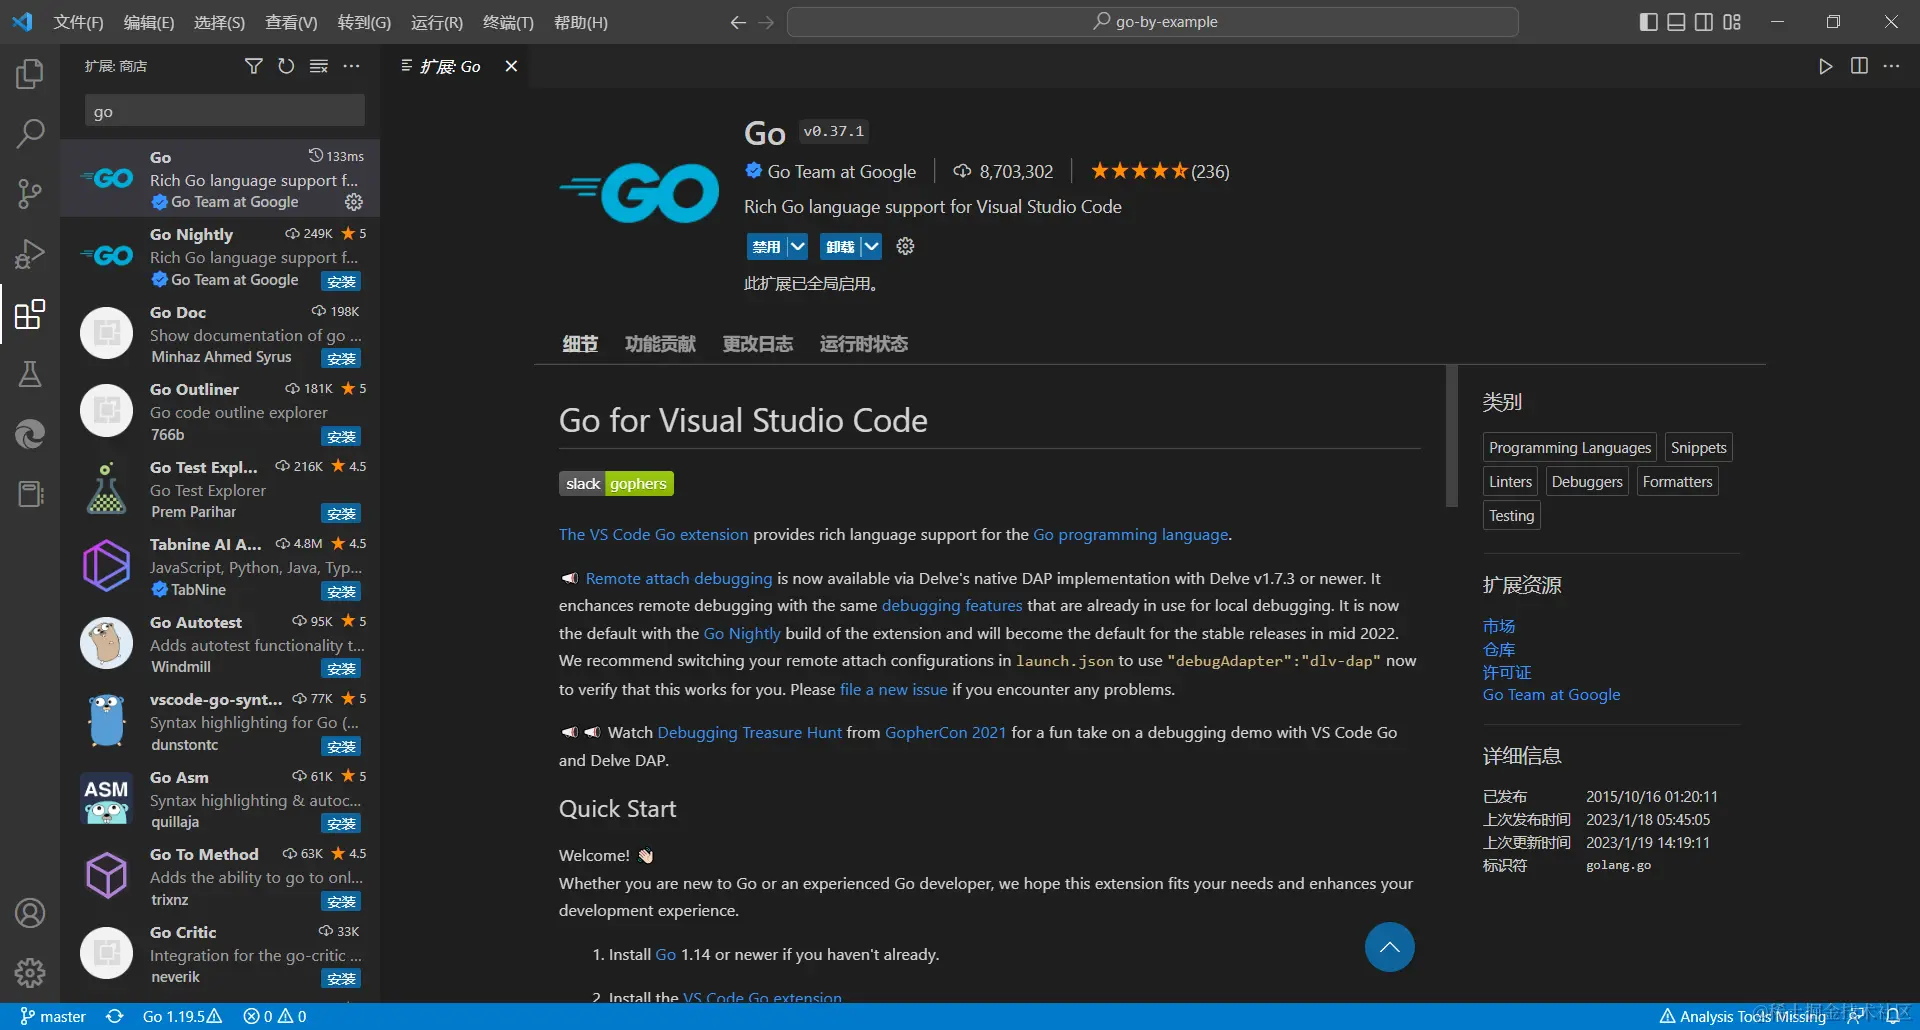Viewport: 1920px width, 1030px height.
Task: Expand the disable button dropdown arrow
Action: pos(797,246)
